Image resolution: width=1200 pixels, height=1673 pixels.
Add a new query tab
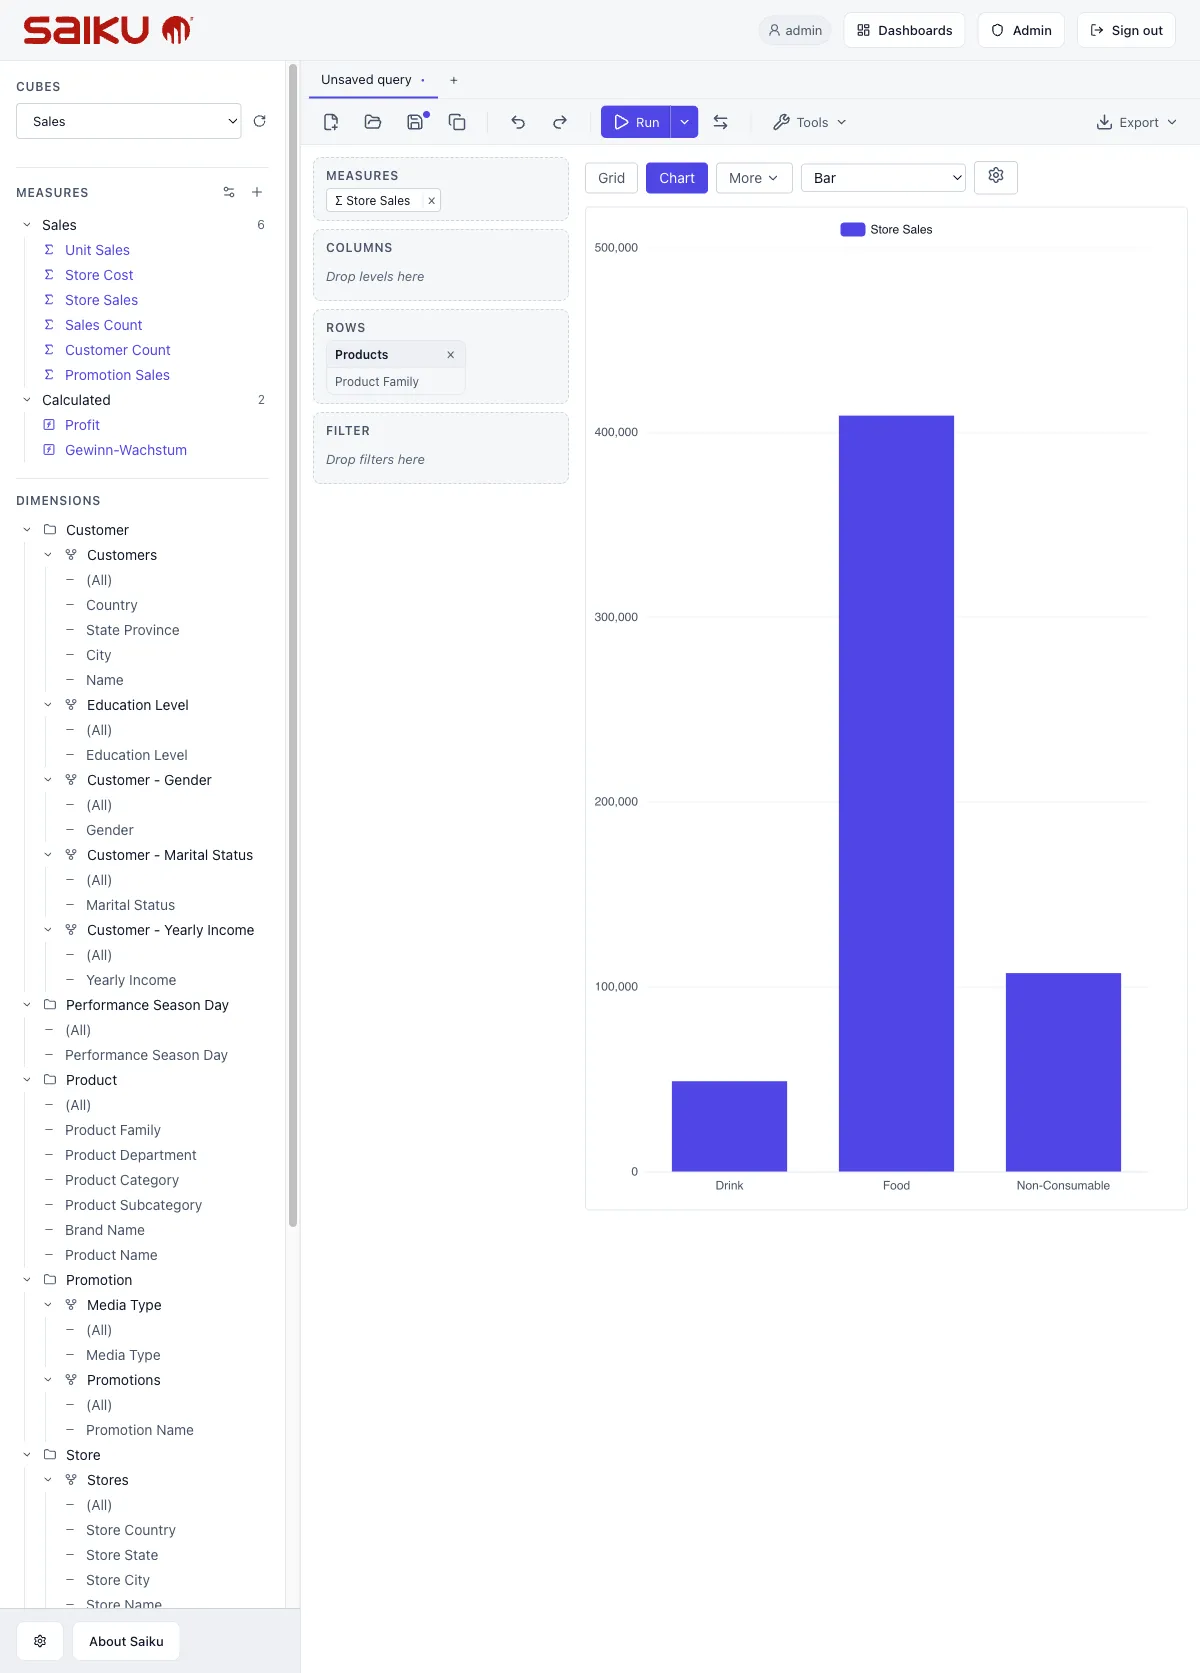454,80
